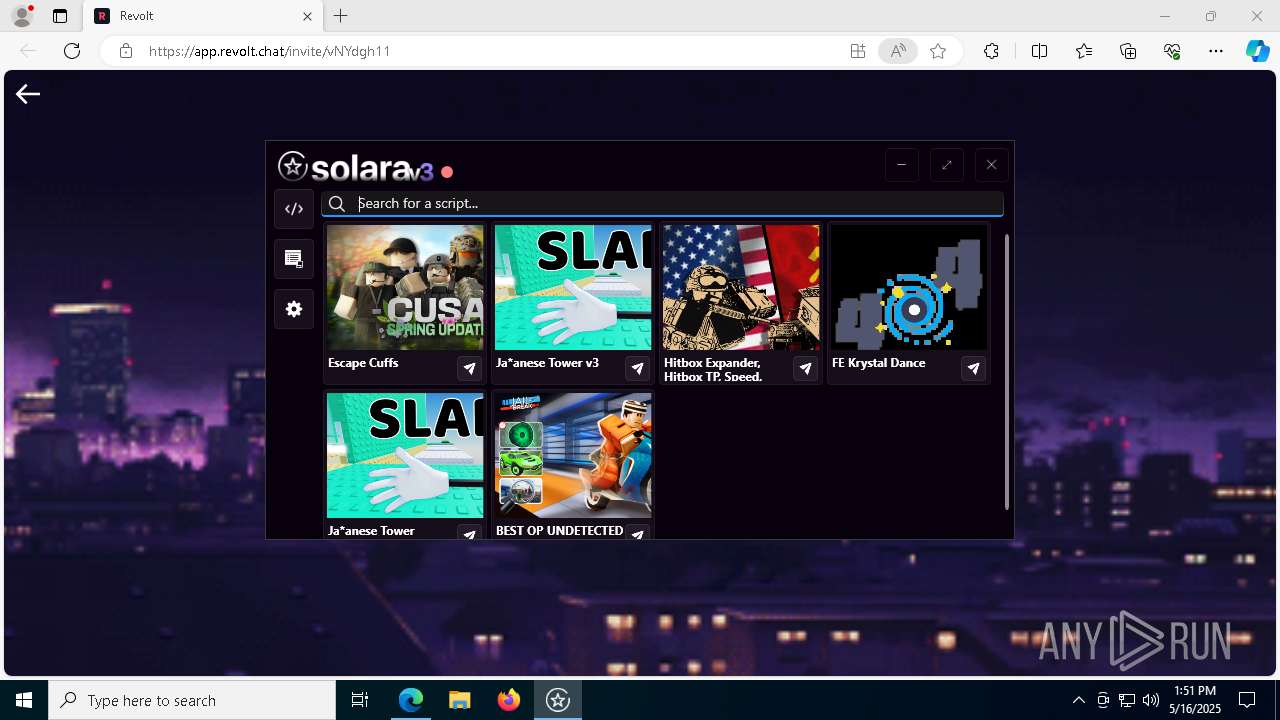Open the Favorites list icon

pos(1084,51)
